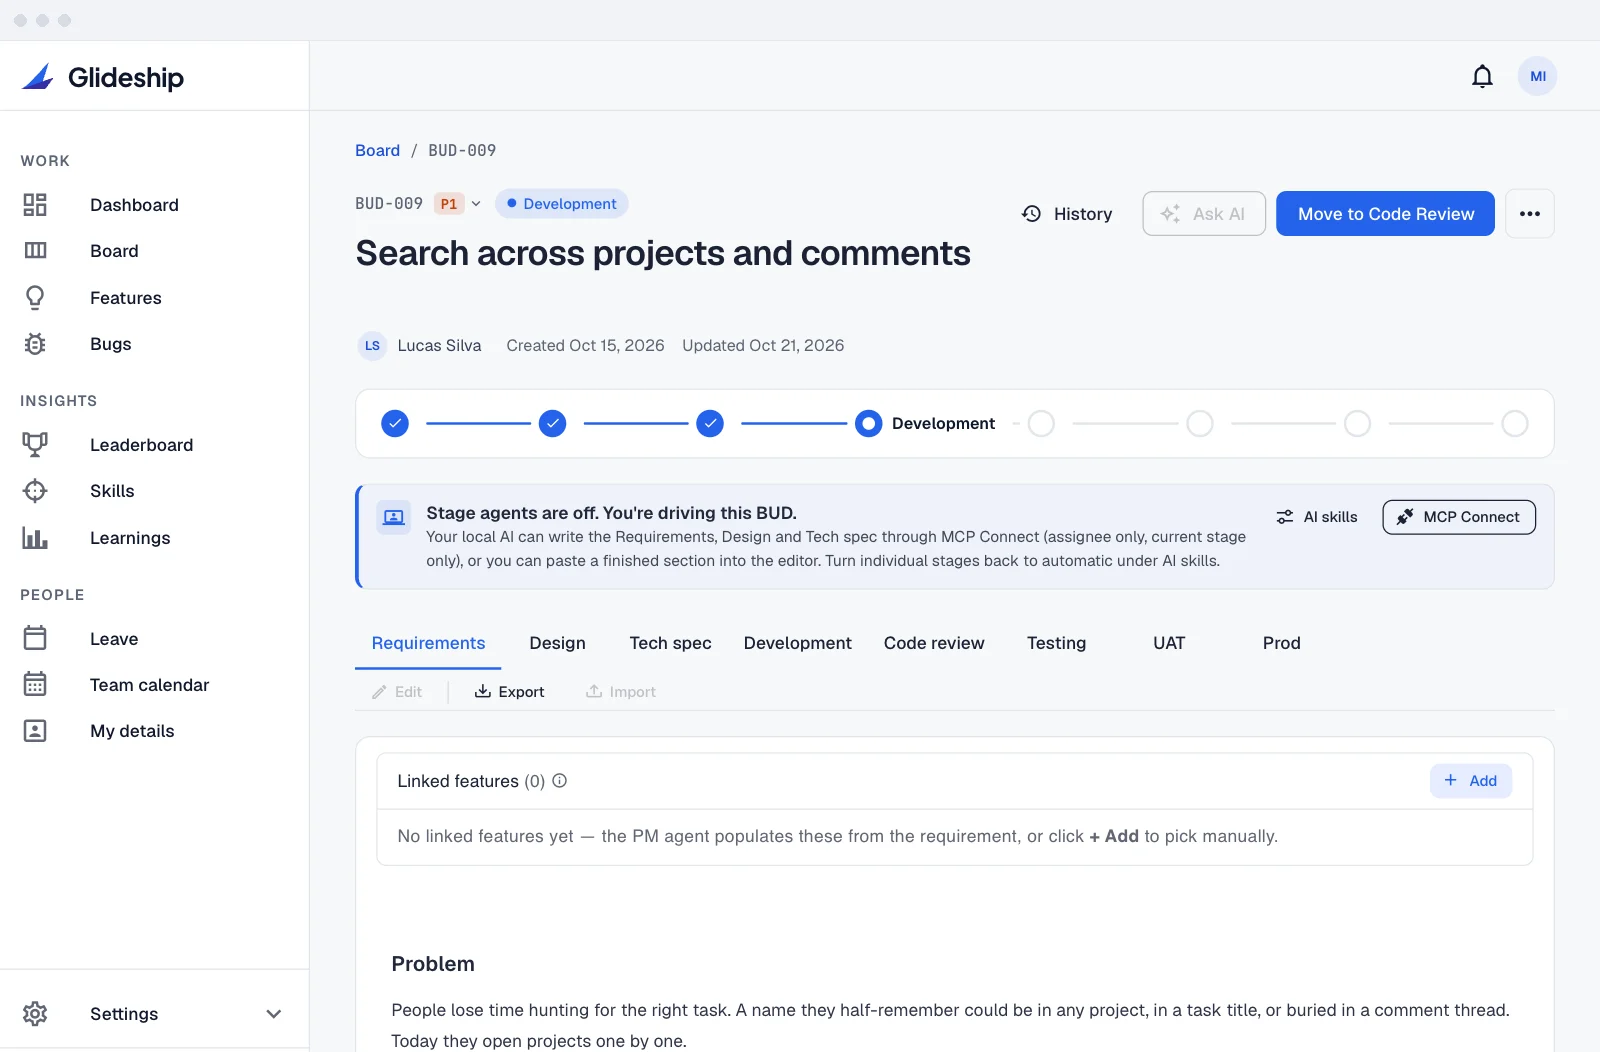
Task: Click Edit in the requirements toolbar
Action: (397, 692)
